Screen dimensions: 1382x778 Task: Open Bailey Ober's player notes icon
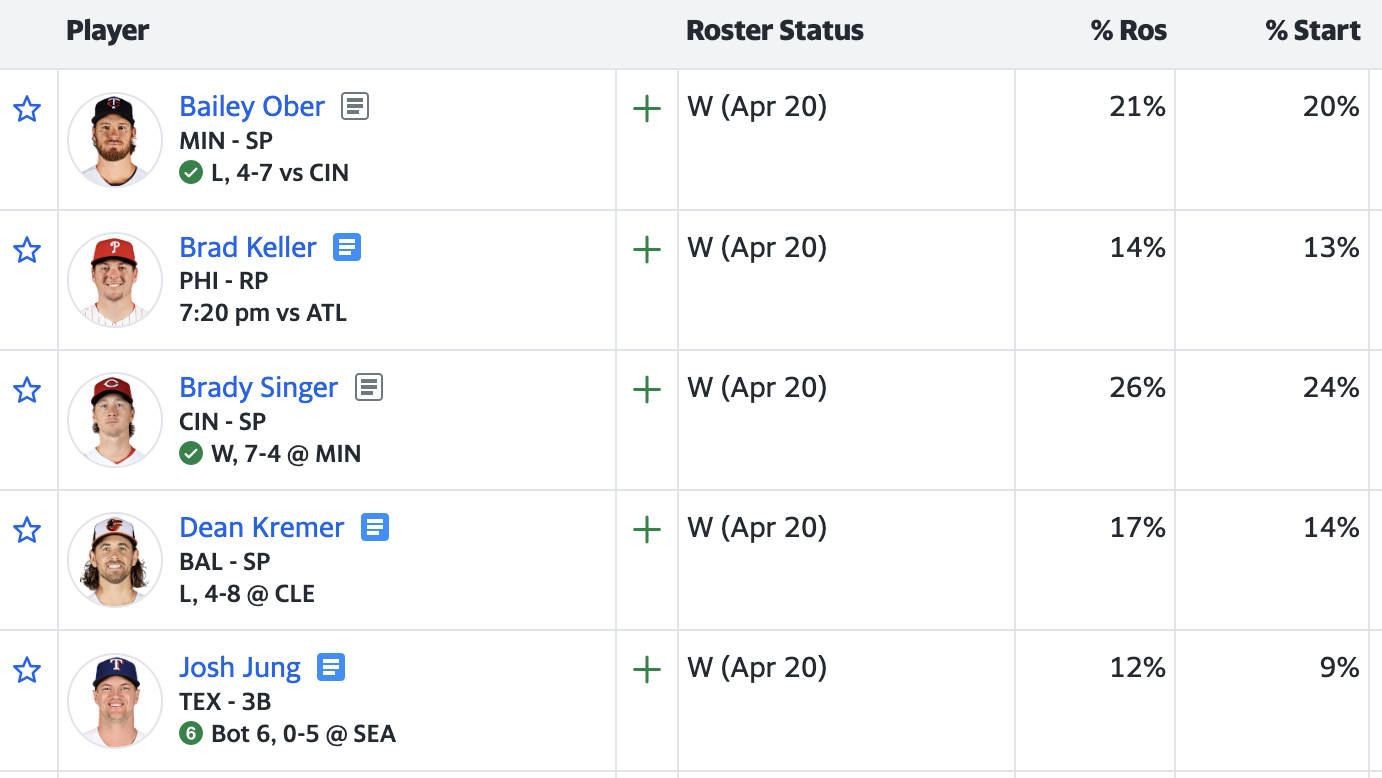point(355,106)
